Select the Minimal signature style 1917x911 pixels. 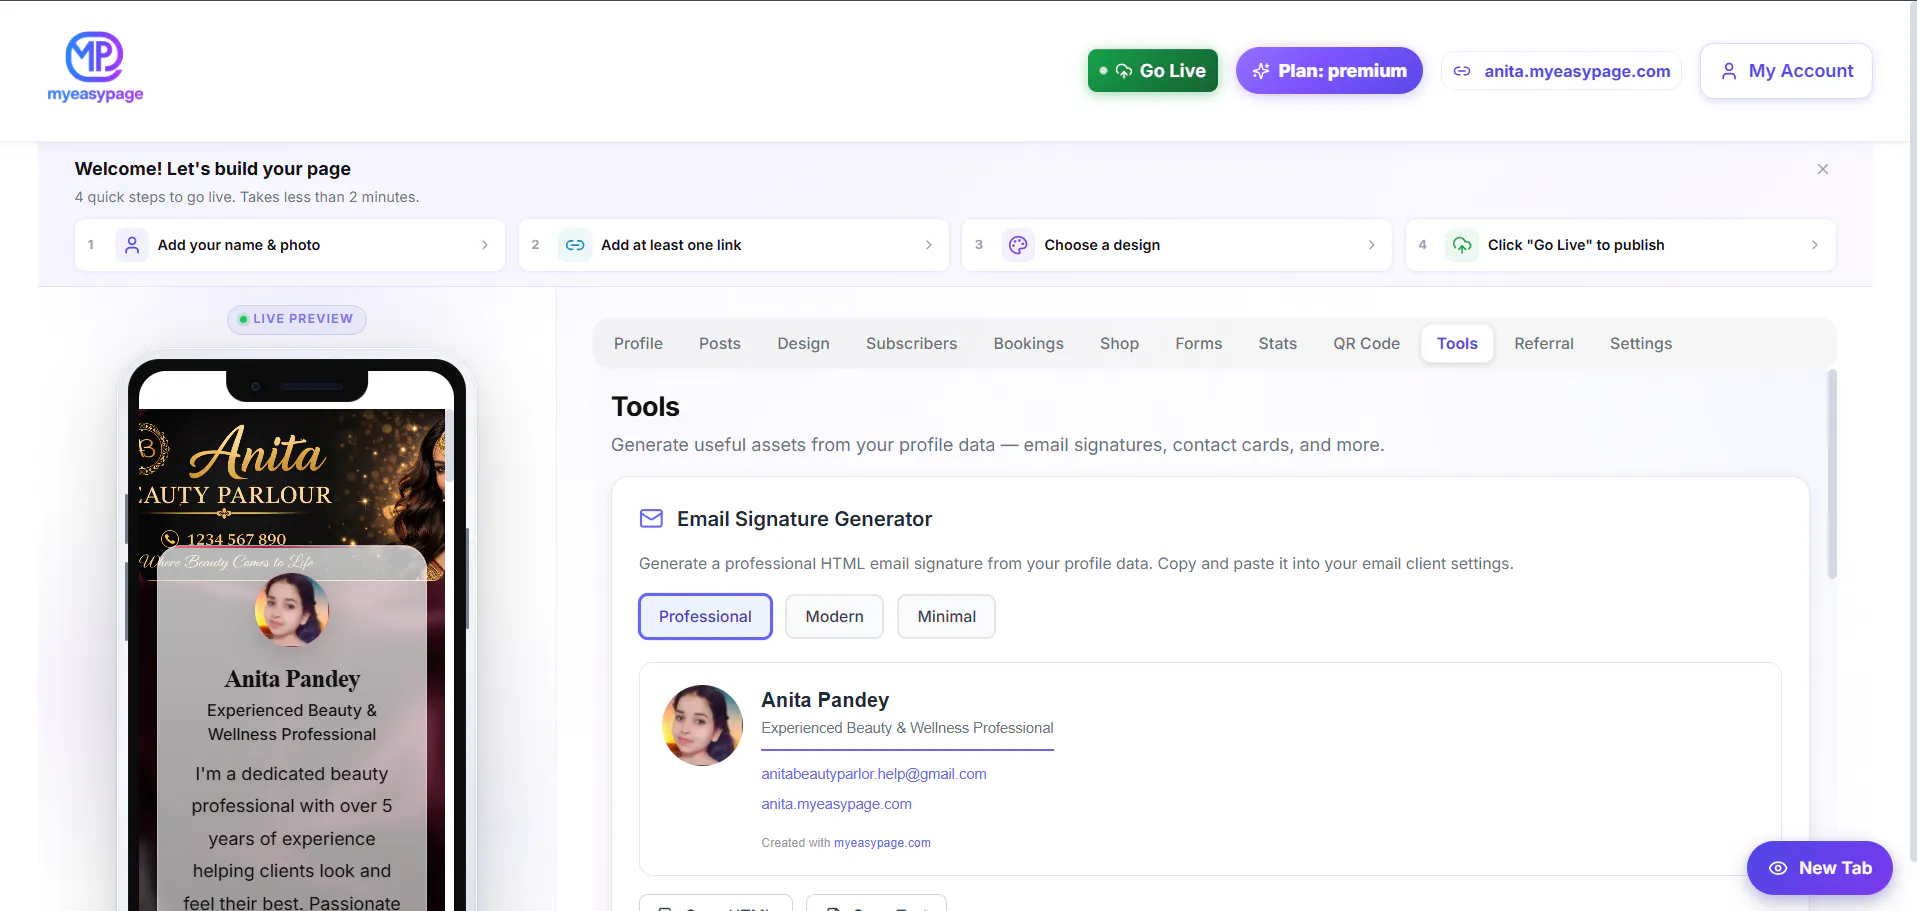pos(946,617)
